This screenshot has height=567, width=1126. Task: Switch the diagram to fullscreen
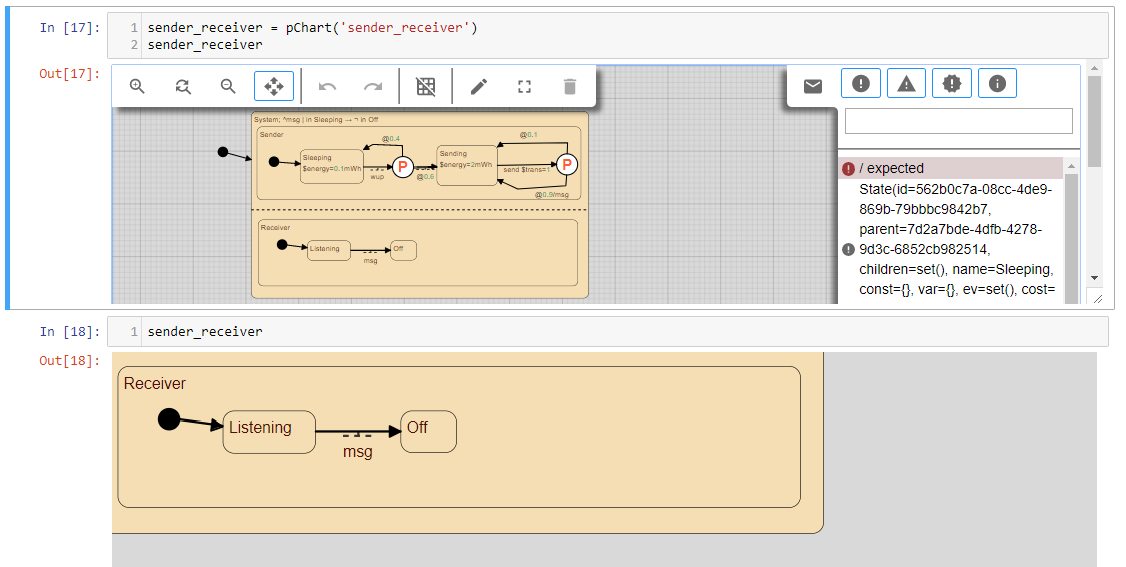[x=524, y=87]
